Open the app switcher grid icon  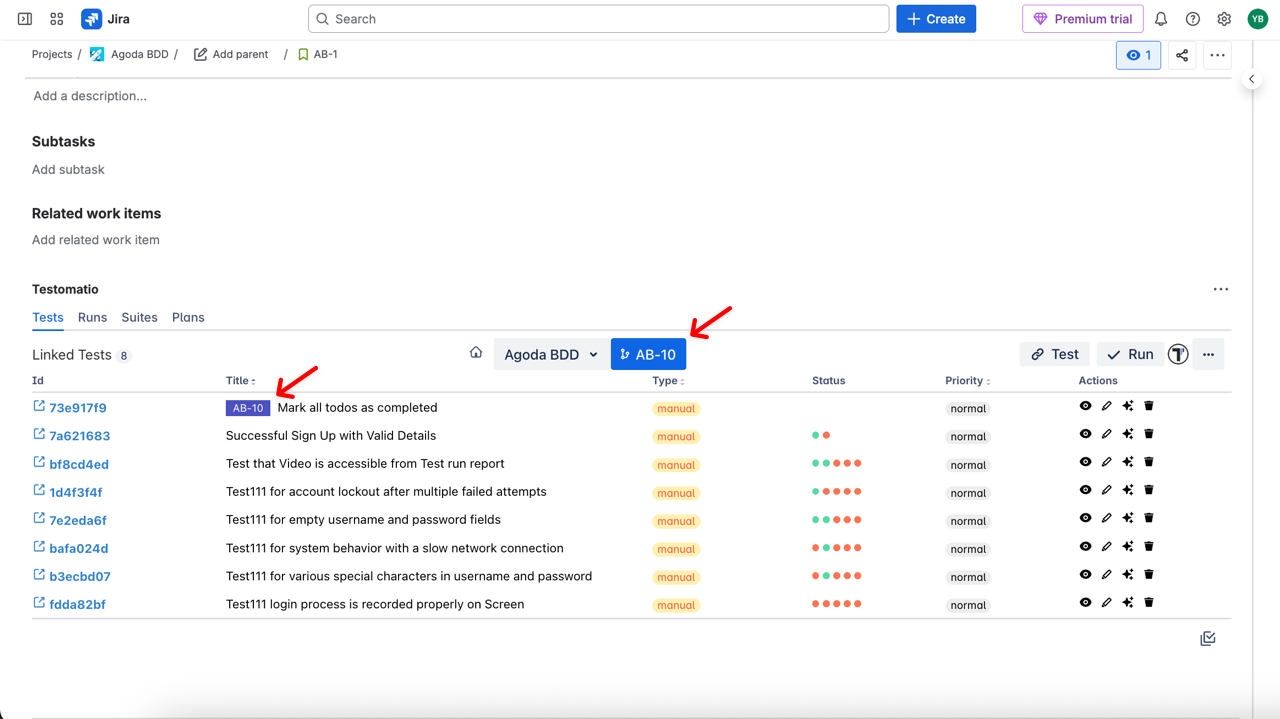pos(57,19)
